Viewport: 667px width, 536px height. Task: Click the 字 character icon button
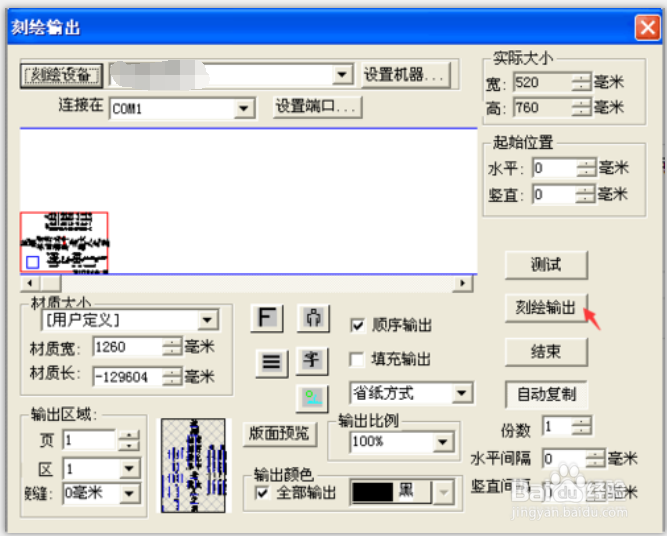[312, 361]
